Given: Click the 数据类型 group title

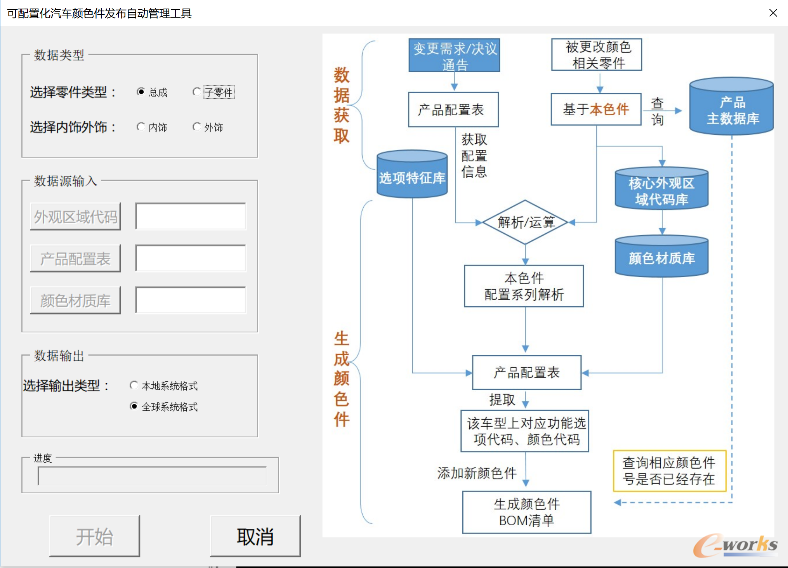Looking at the screenshot, I should coord(59,55).
